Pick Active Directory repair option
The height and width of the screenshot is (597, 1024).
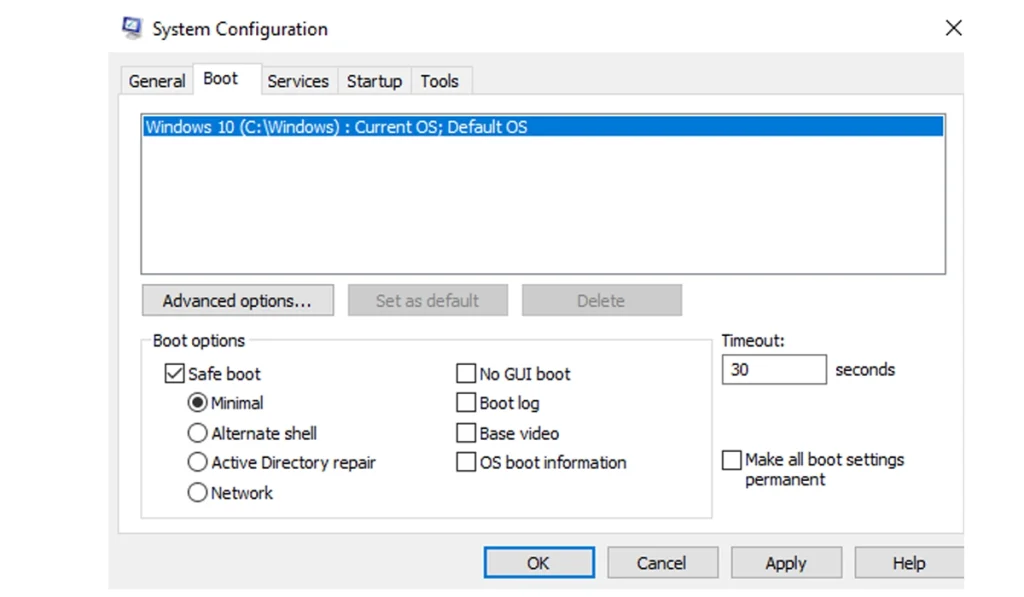point(198,462)
